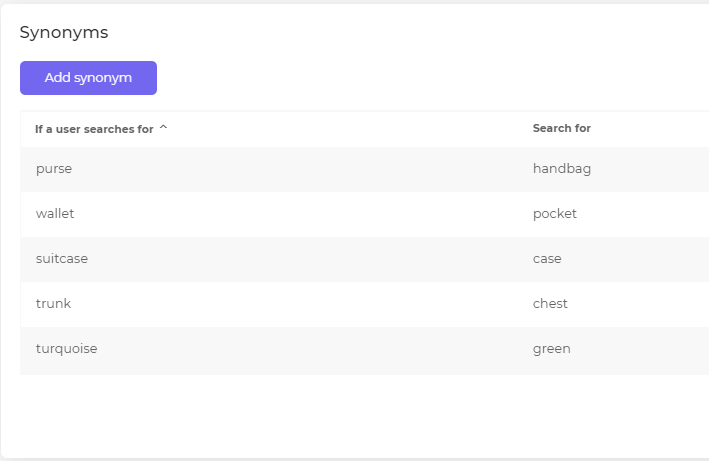Click the Synonyms page heading
709x461 pixels.
click(64, 32)
